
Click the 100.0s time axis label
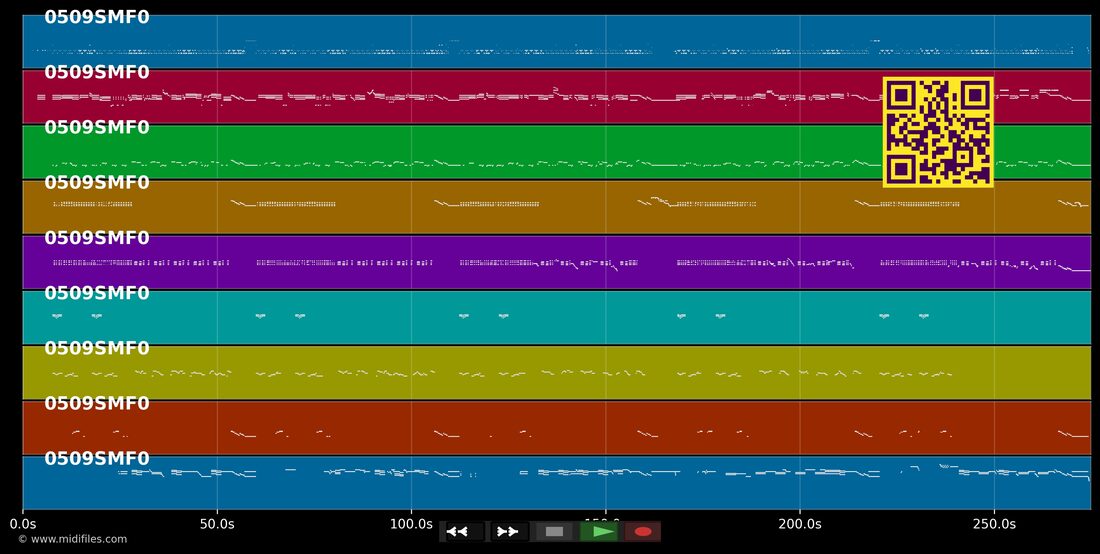pyautogui.click(x=411, y=524)
